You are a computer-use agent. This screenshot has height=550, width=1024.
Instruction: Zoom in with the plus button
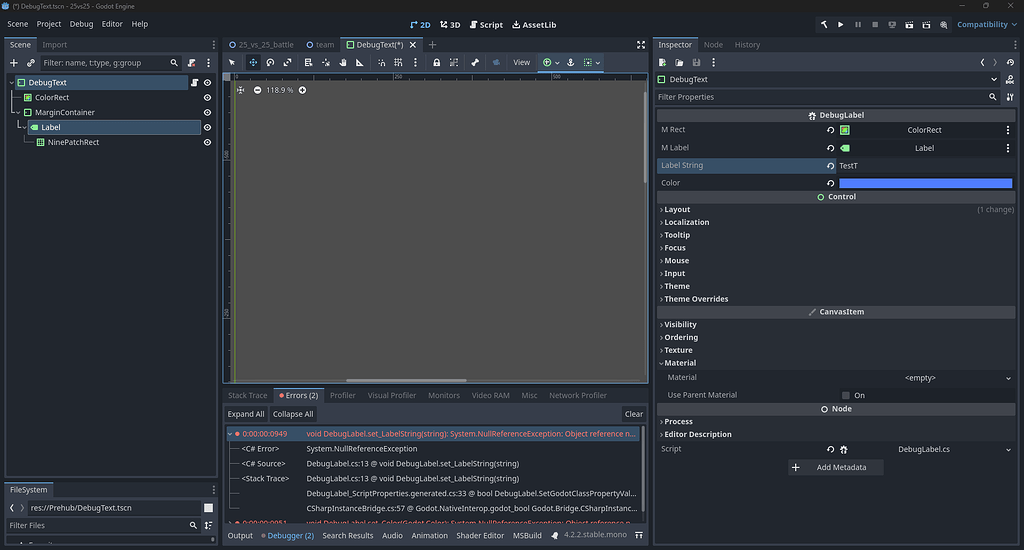(x=302, y=90)
